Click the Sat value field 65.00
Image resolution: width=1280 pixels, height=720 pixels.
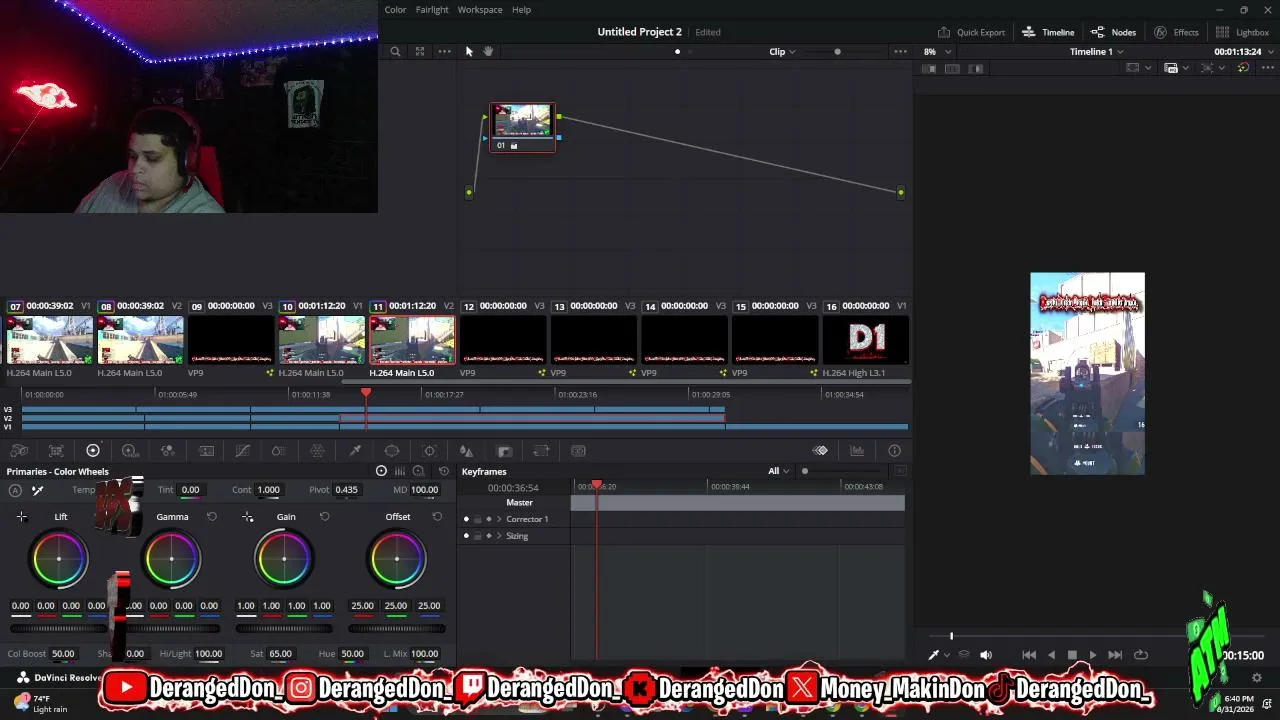coord(280,654)
